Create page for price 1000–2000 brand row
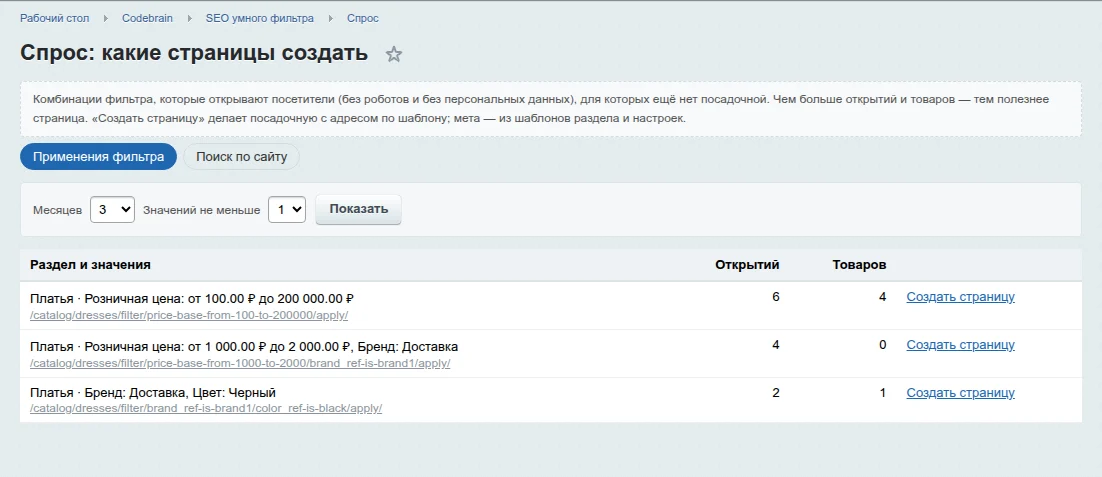1102x477 pixels. (x=960, y=345)
